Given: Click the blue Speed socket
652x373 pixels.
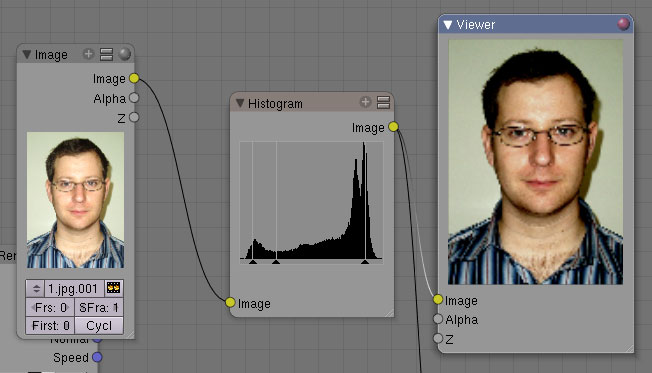Looking at the screenshot, I should coord(97,357).
